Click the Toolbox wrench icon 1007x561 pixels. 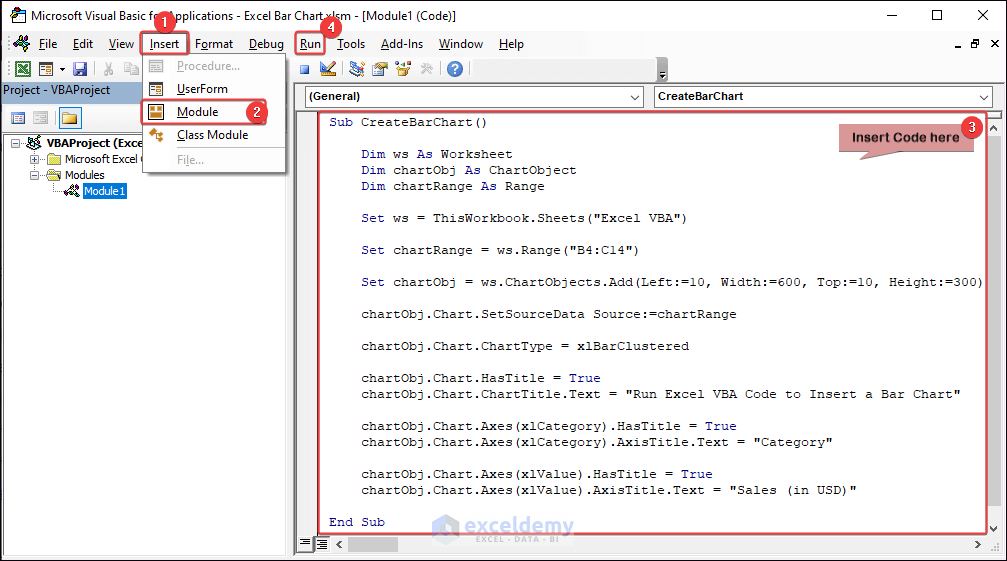pyautogui.click(x=426, y=69)
